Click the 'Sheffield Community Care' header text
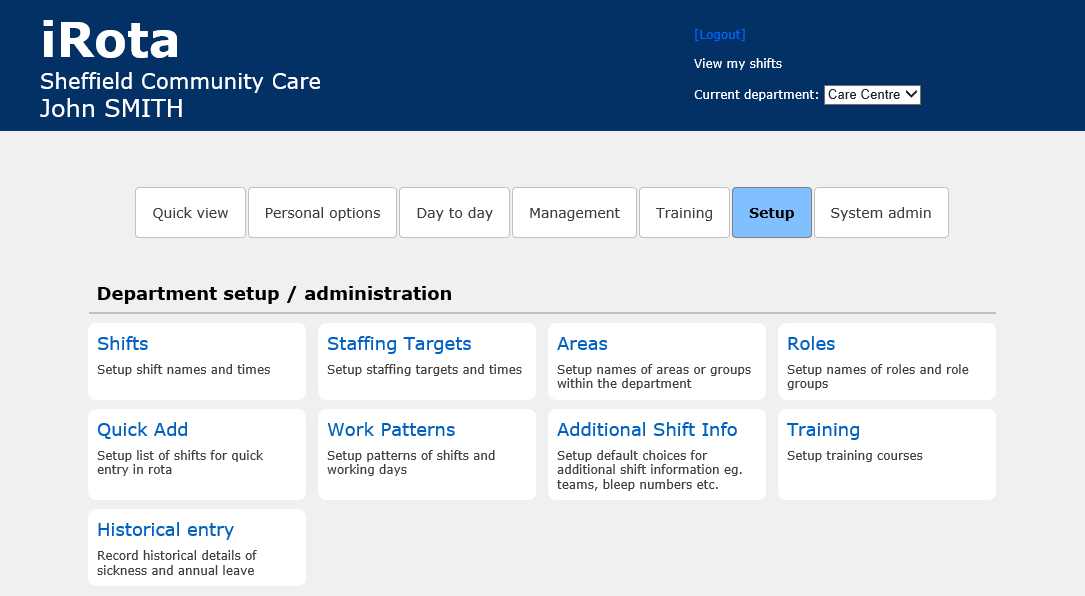Screen dimensions: 1085x596 [x=180, y=82]
